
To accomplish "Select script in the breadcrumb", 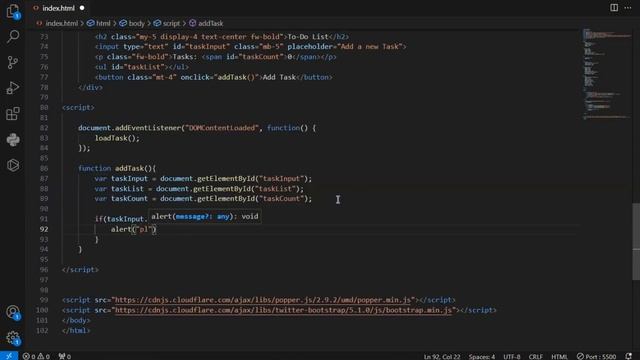I will (167, 23).
